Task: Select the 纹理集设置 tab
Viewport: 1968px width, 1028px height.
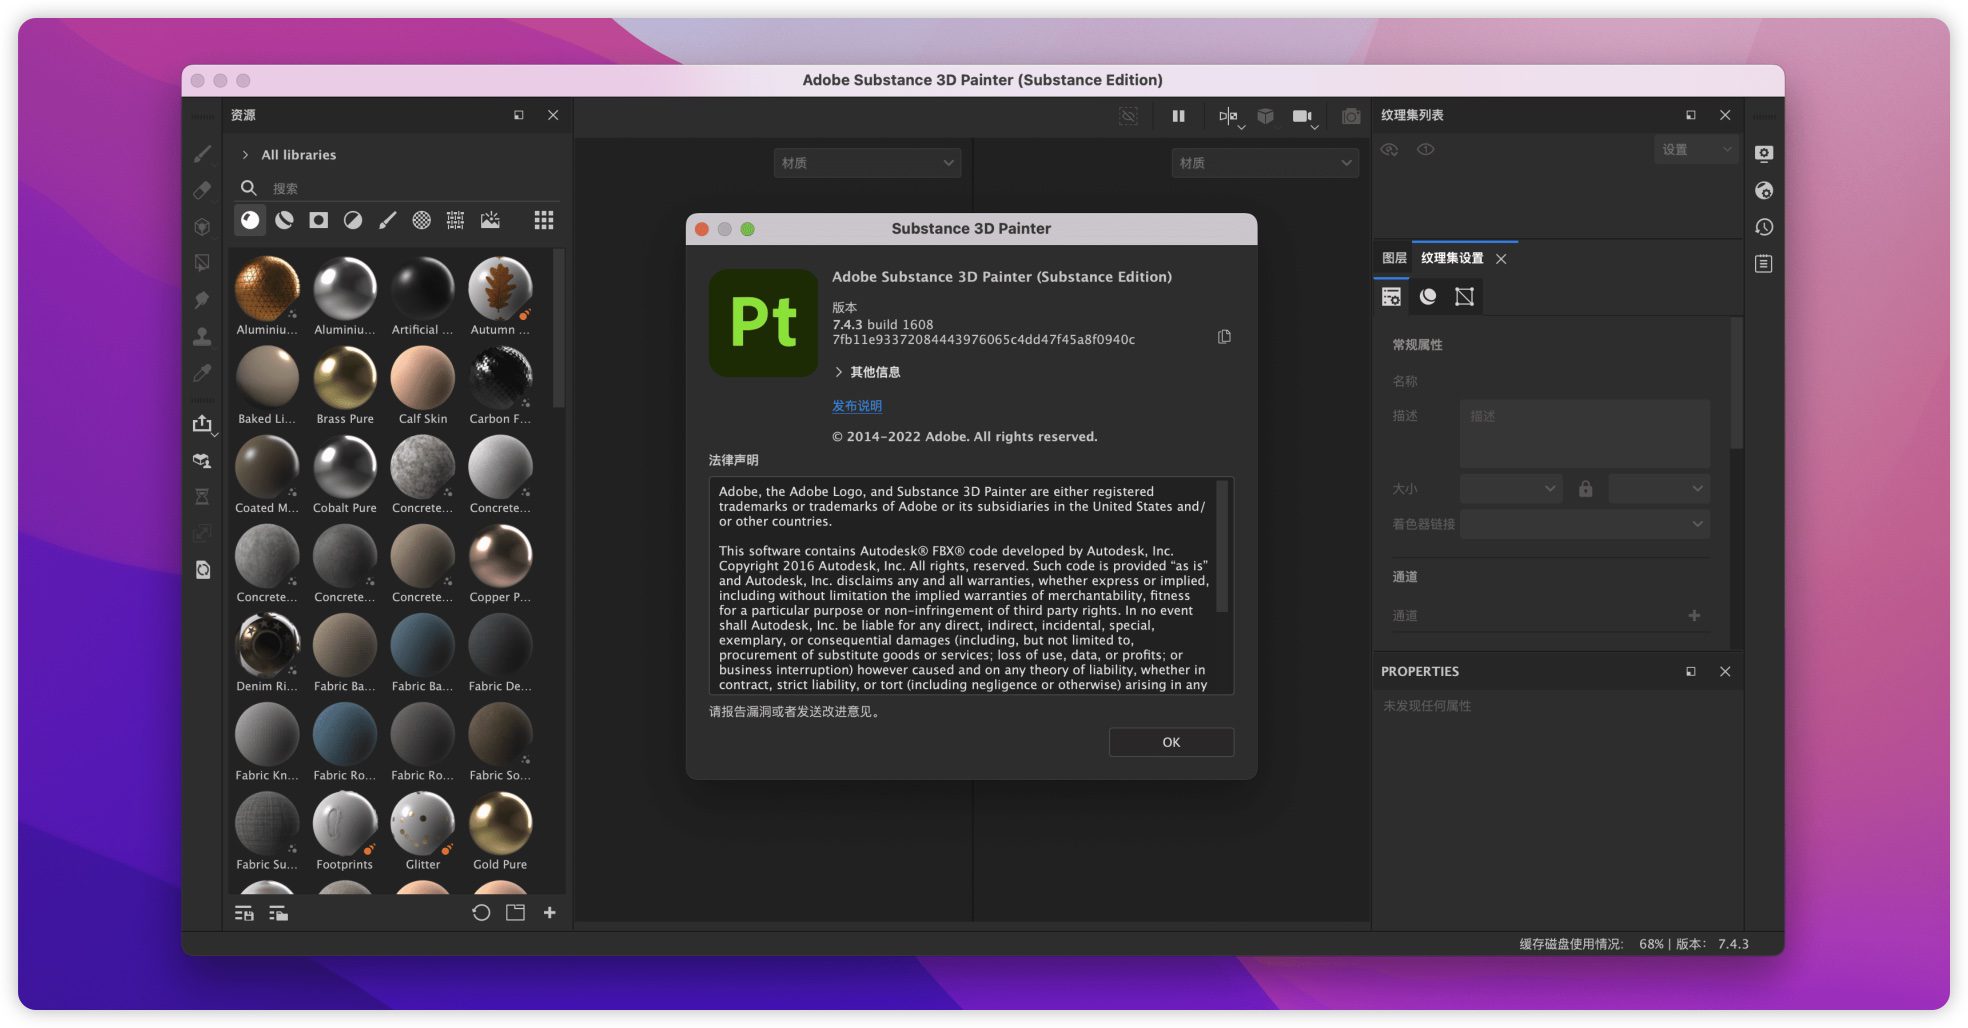Action: pyautogui.click(x=1452, y=258)
